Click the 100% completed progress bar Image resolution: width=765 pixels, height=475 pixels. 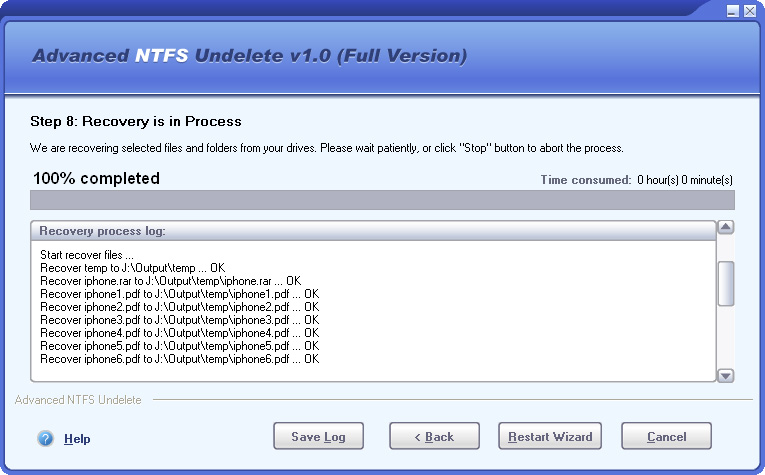[x=382, y=200]
